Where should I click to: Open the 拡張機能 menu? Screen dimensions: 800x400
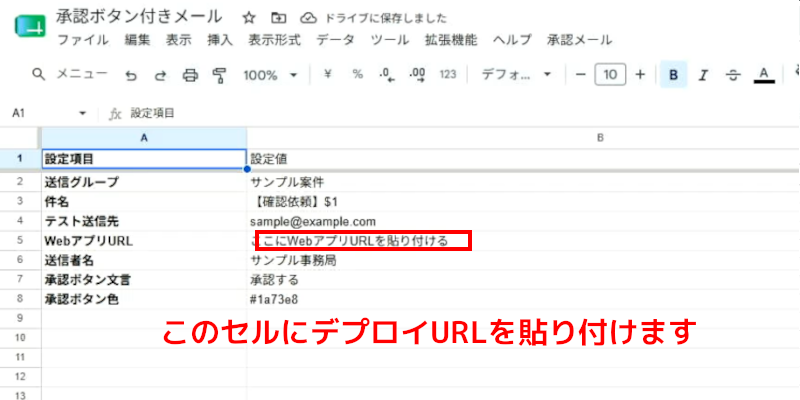(451, 40)
